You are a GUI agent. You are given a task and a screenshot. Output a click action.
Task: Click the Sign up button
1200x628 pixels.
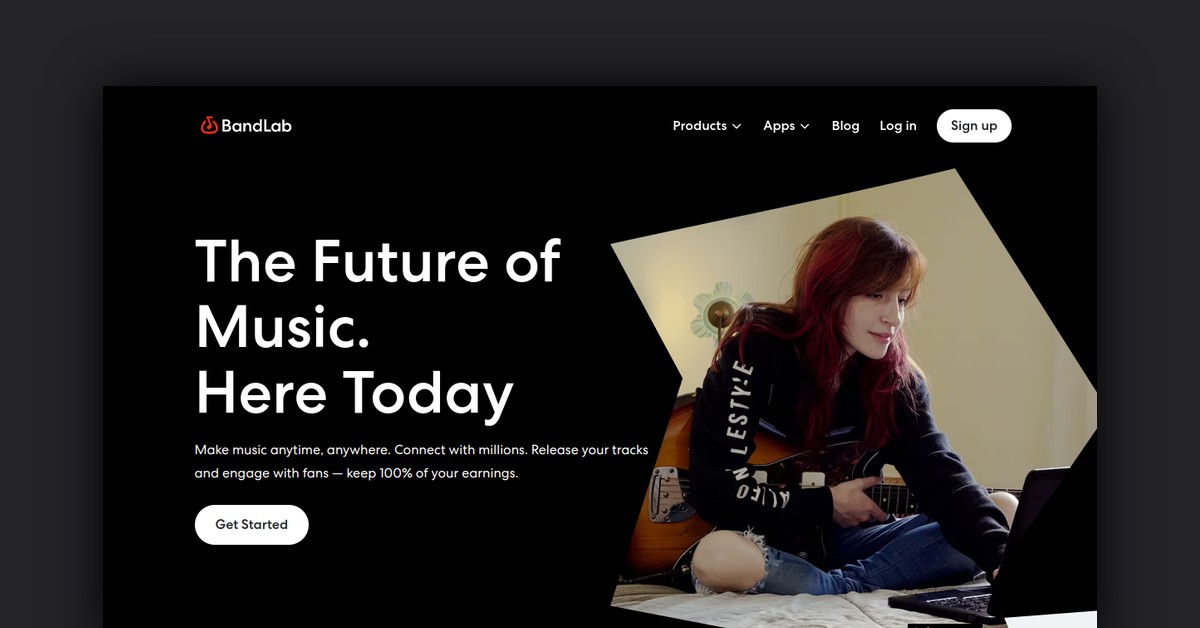point(974,126)
